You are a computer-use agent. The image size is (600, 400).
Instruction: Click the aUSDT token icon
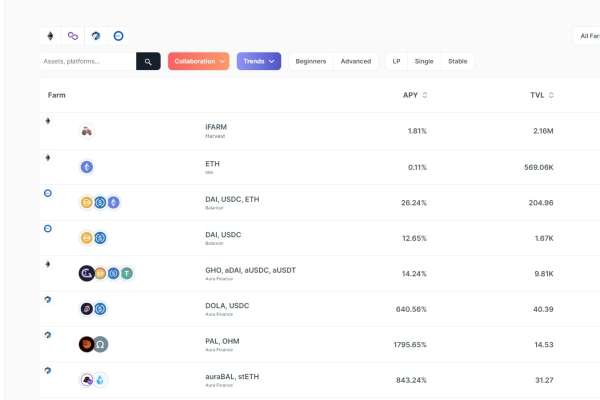click(127, 273)
